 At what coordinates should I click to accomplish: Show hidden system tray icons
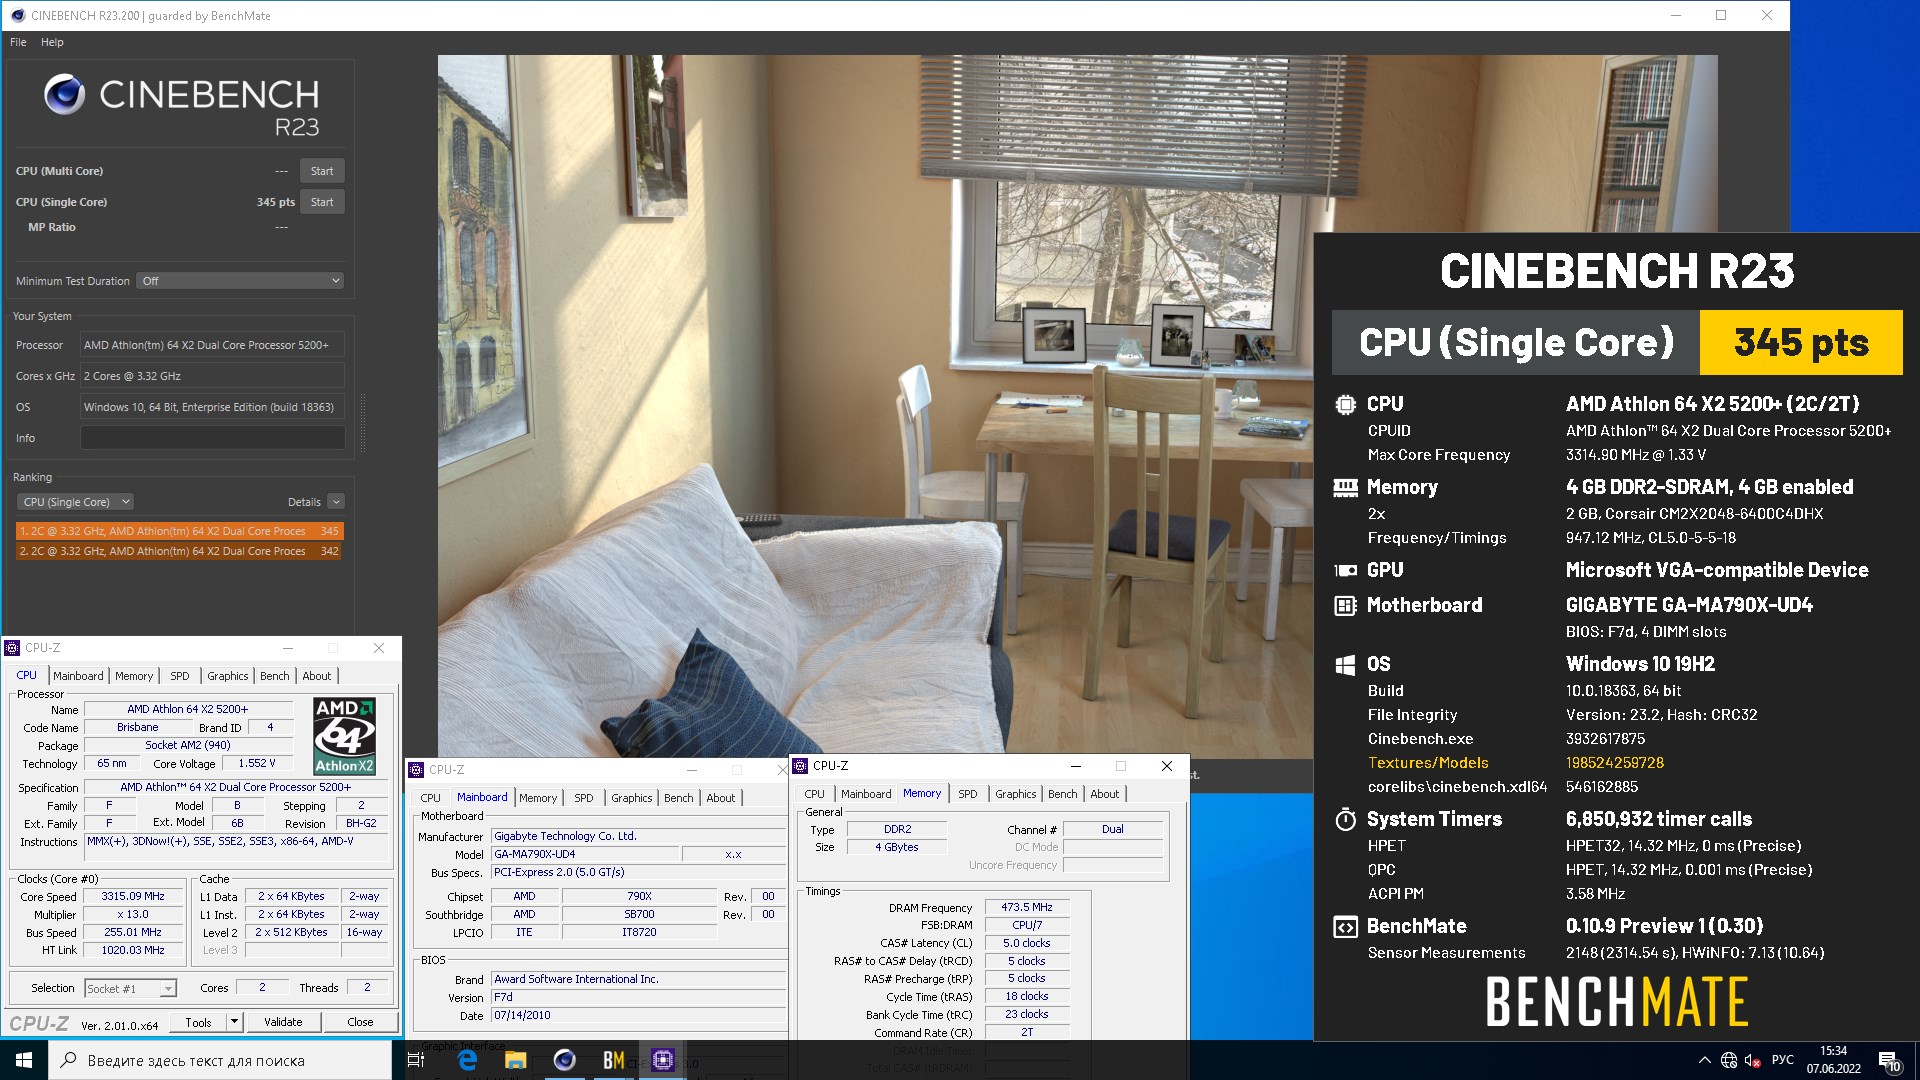point(1704,1060)
